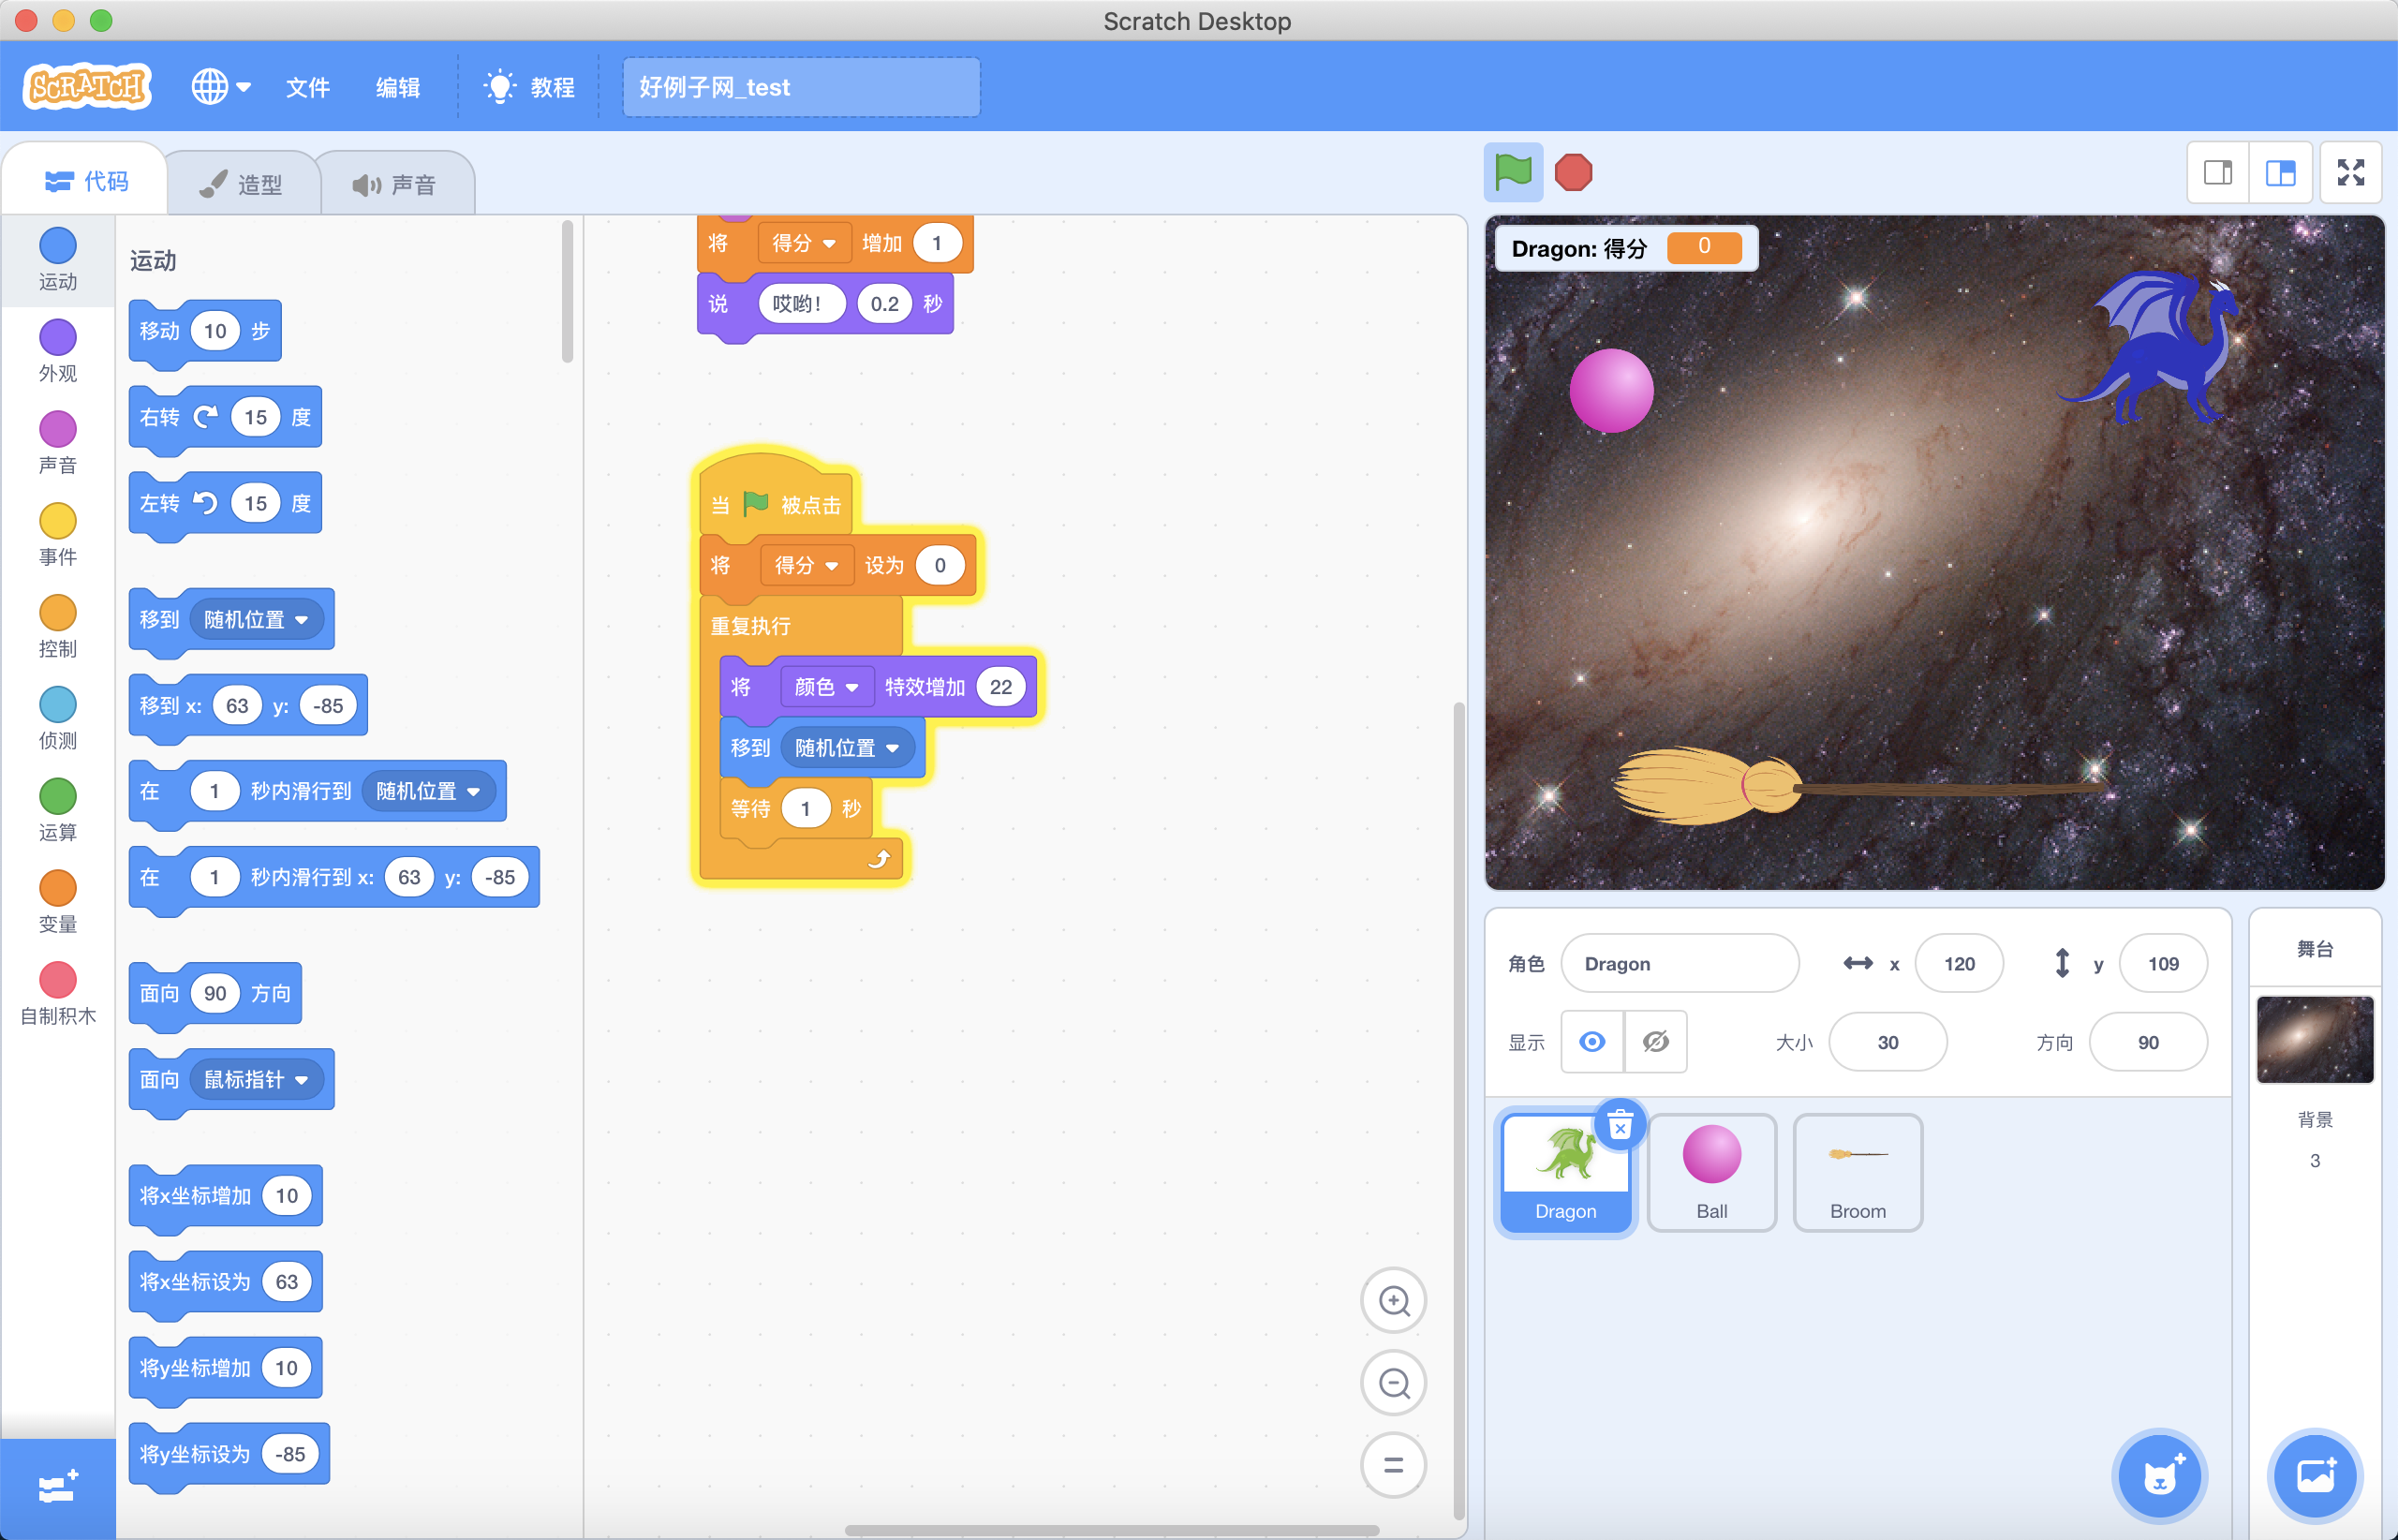
Task: Open 随机位置 dropdown in palette 移到 block
Action: [x=256, y=620]
